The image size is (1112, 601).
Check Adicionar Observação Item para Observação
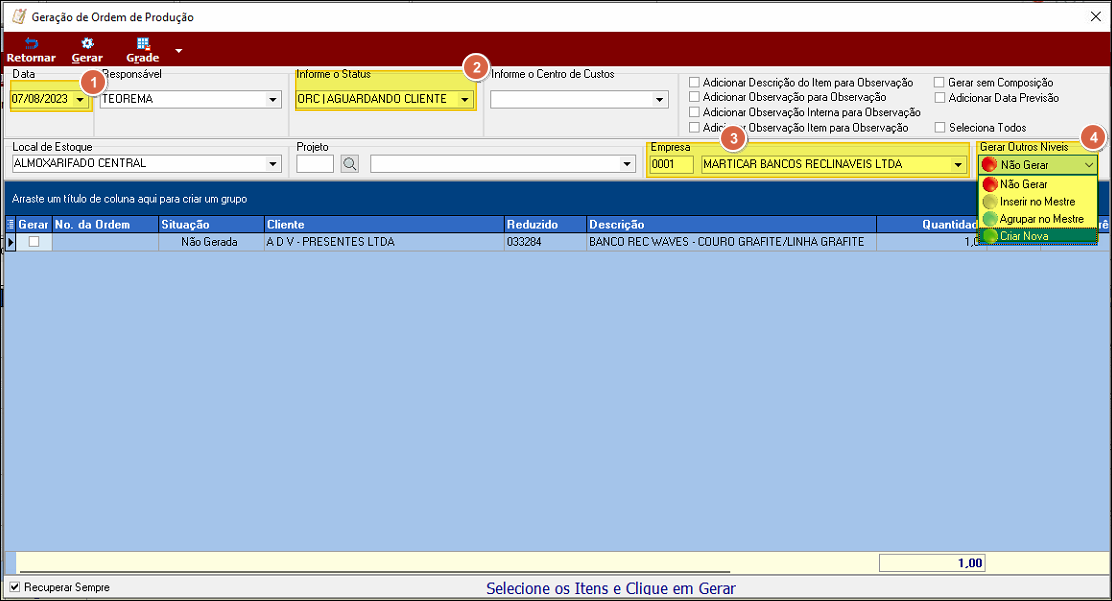click(694, 128)
